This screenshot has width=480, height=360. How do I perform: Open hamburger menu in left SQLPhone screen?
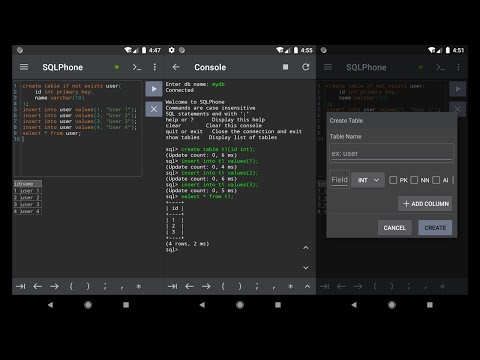pos(24,67)
